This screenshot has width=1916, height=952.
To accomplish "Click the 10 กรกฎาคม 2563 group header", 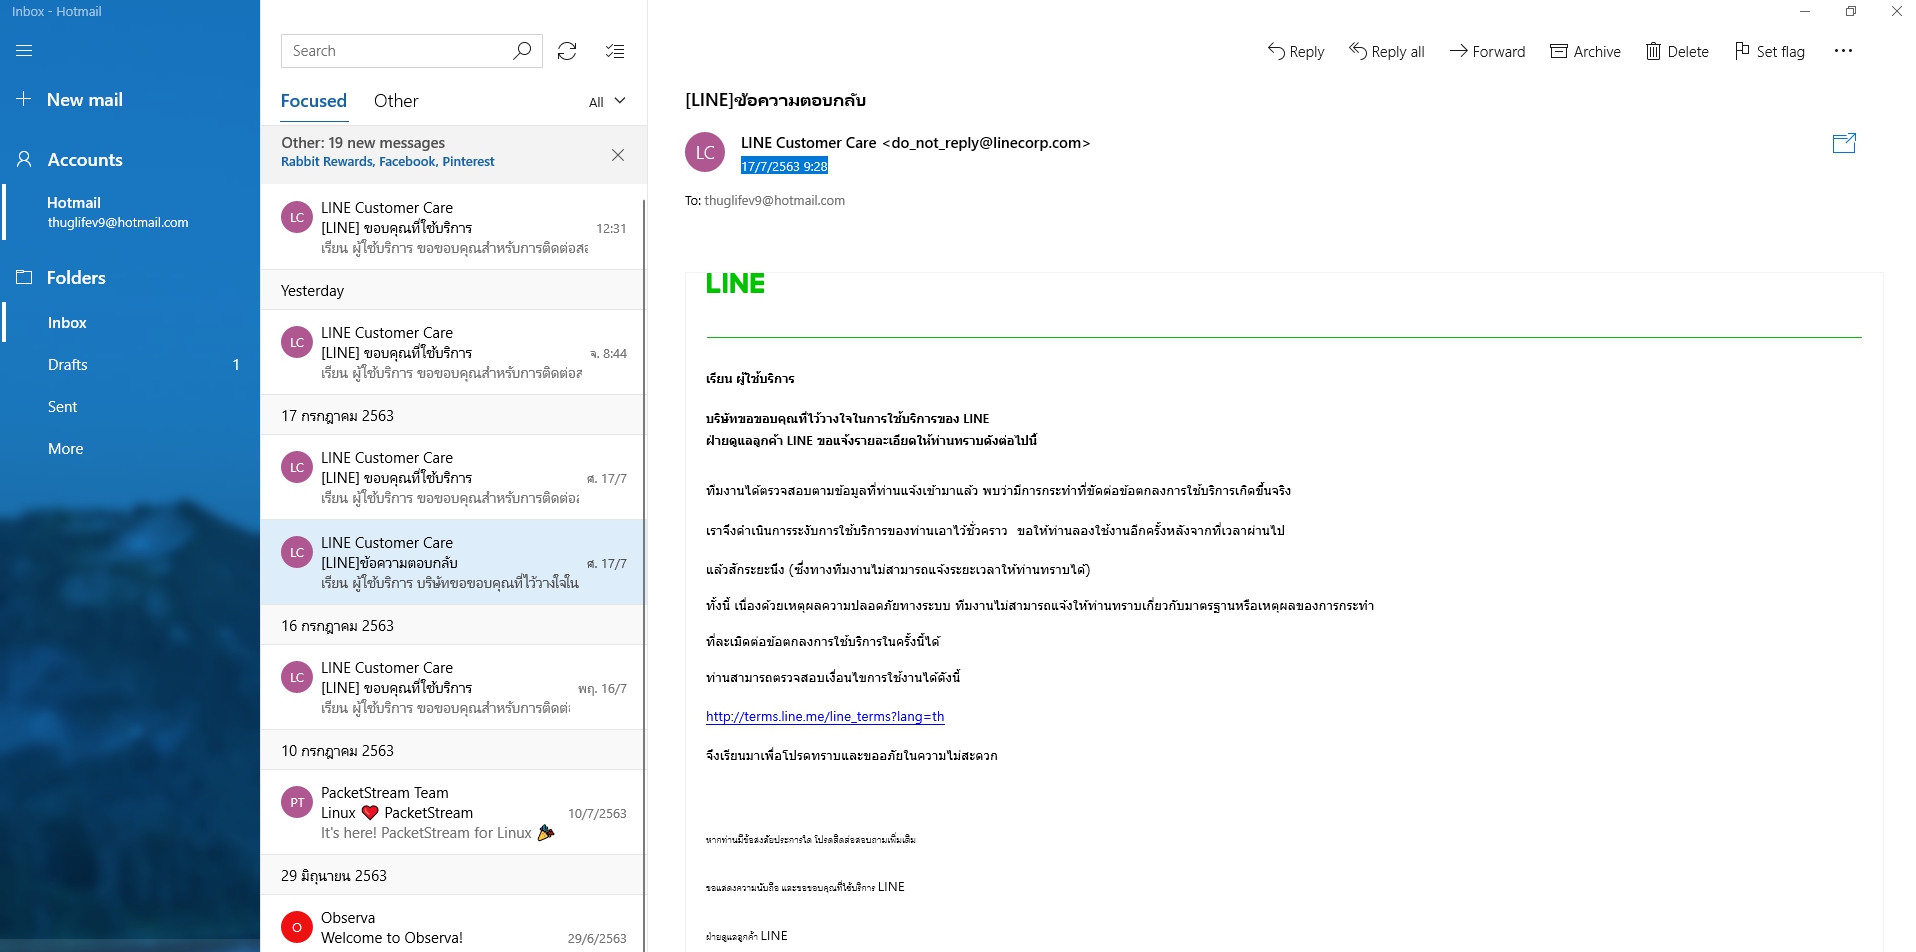I will tap(453, 750).
